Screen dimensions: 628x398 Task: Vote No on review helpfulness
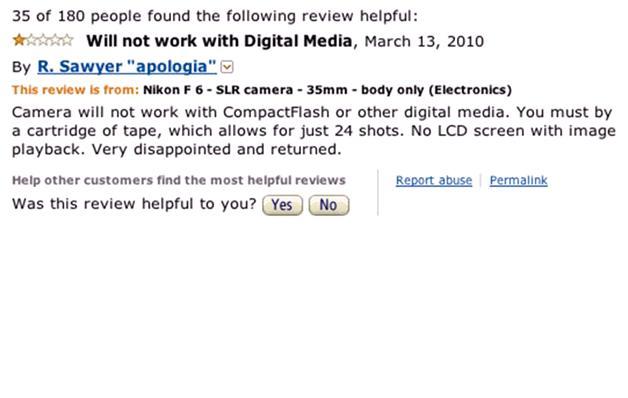click(x=329, y=205)
